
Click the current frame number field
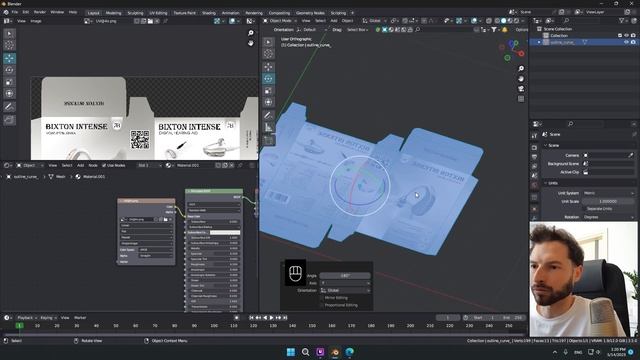[448, 318]
